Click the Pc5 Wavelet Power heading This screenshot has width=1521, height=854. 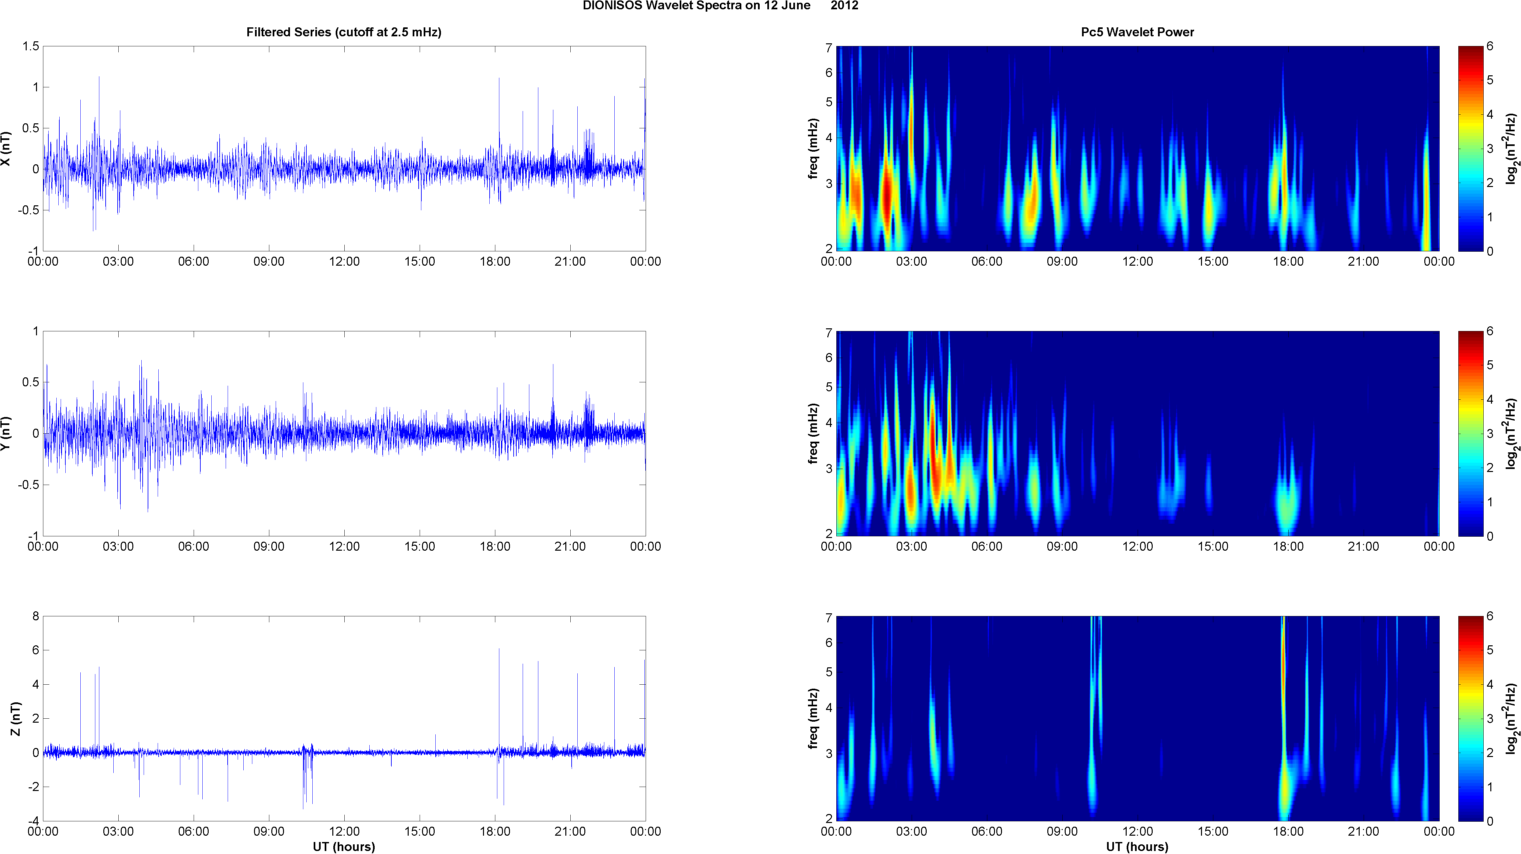[1137, 32]
